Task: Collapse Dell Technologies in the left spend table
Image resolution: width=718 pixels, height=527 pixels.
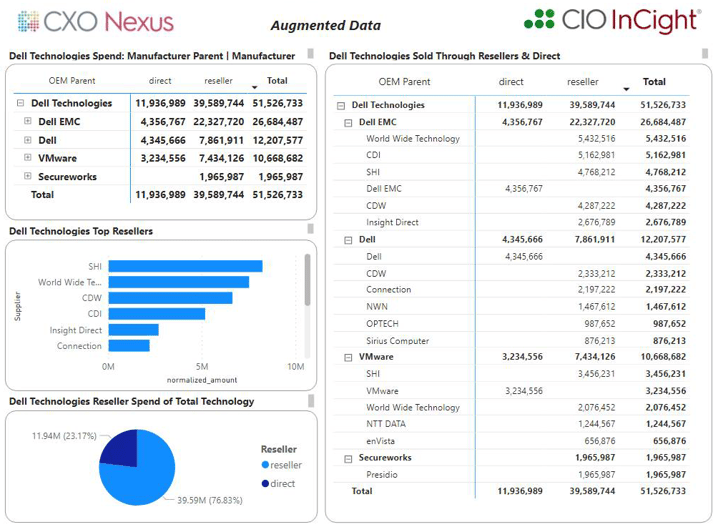Action: 20,103
